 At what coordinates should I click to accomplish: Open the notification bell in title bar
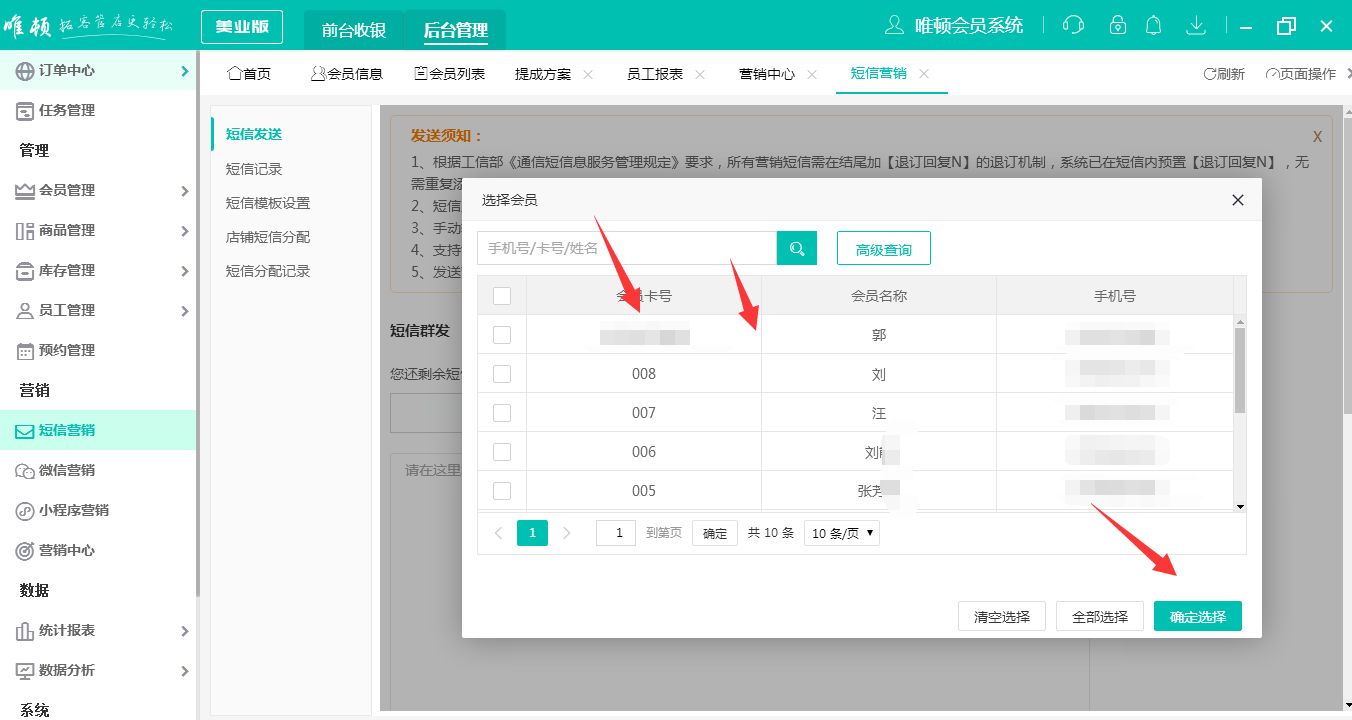pos(1153,24)
